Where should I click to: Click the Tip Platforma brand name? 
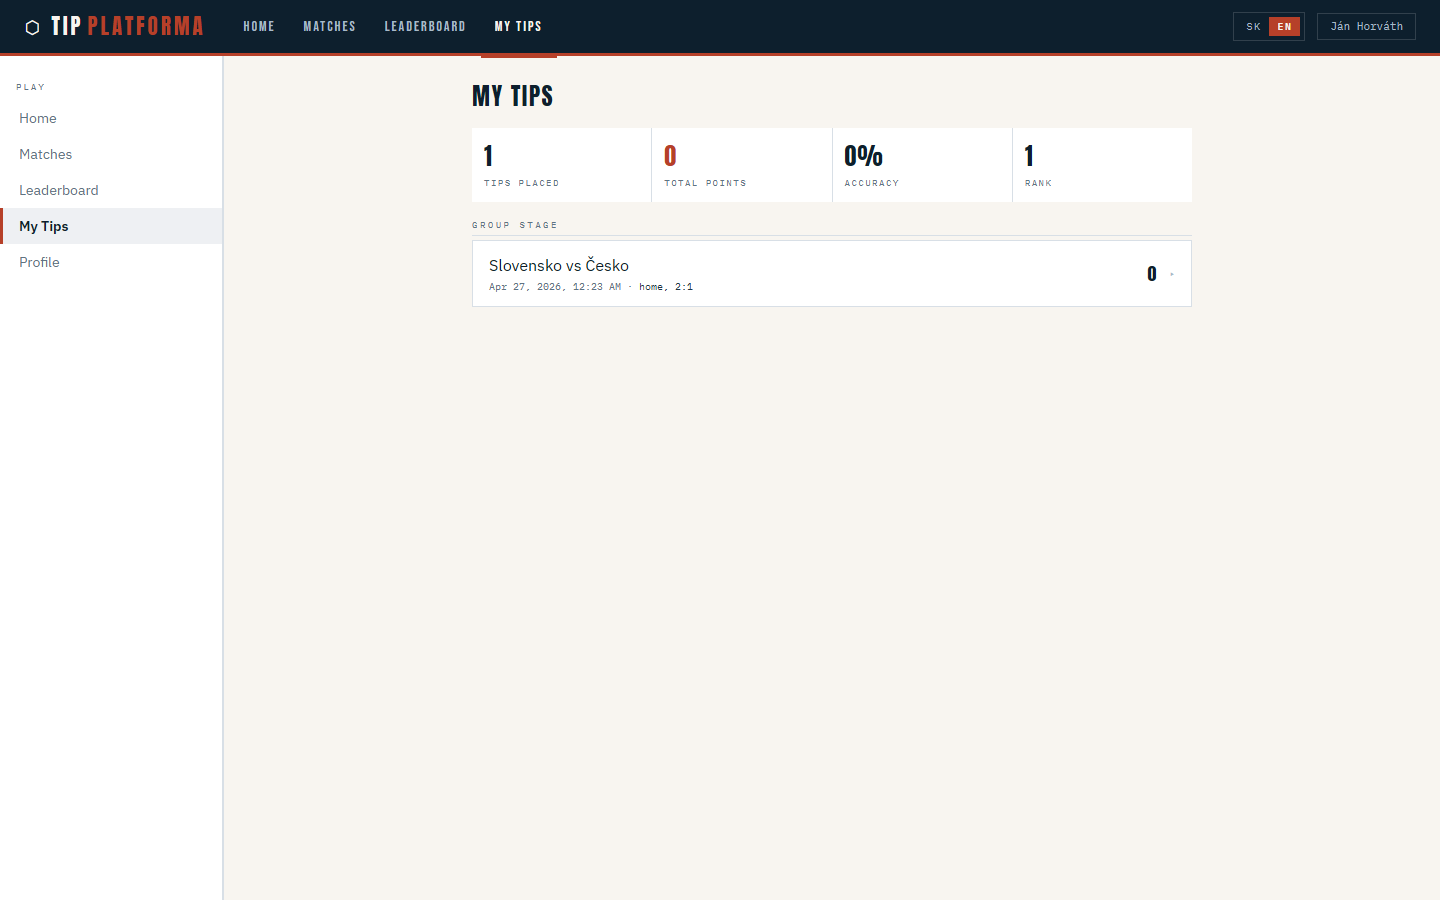point(127,26)
